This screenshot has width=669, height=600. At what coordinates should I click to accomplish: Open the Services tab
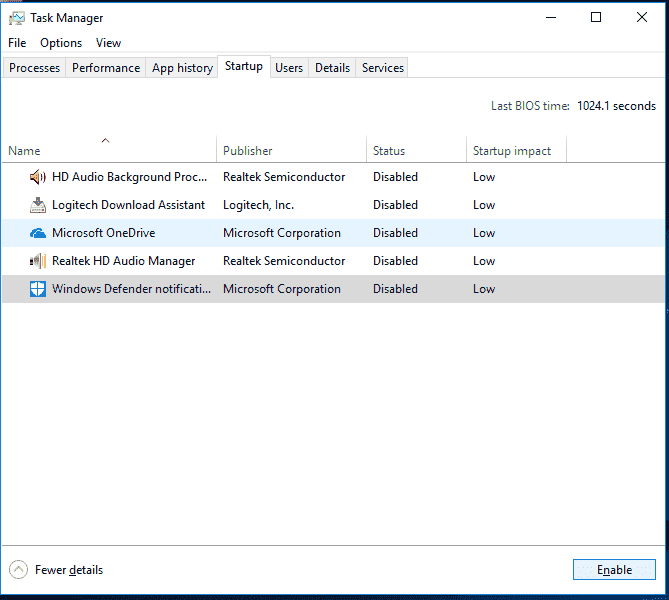(383, 68)
